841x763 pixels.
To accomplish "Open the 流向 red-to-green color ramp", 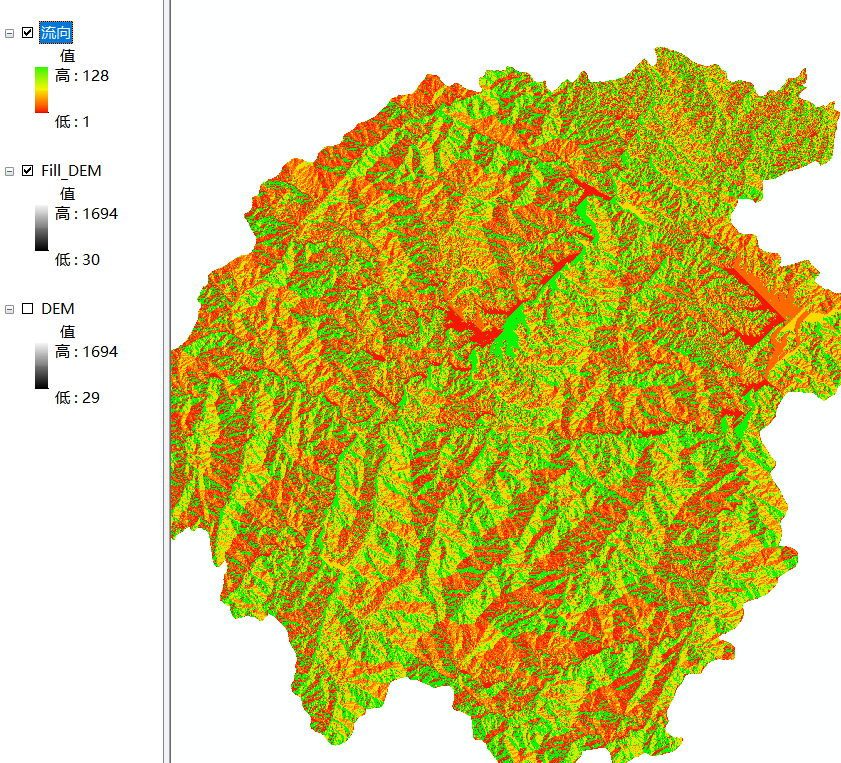I will pyautogui.click(x=41, y=90).
